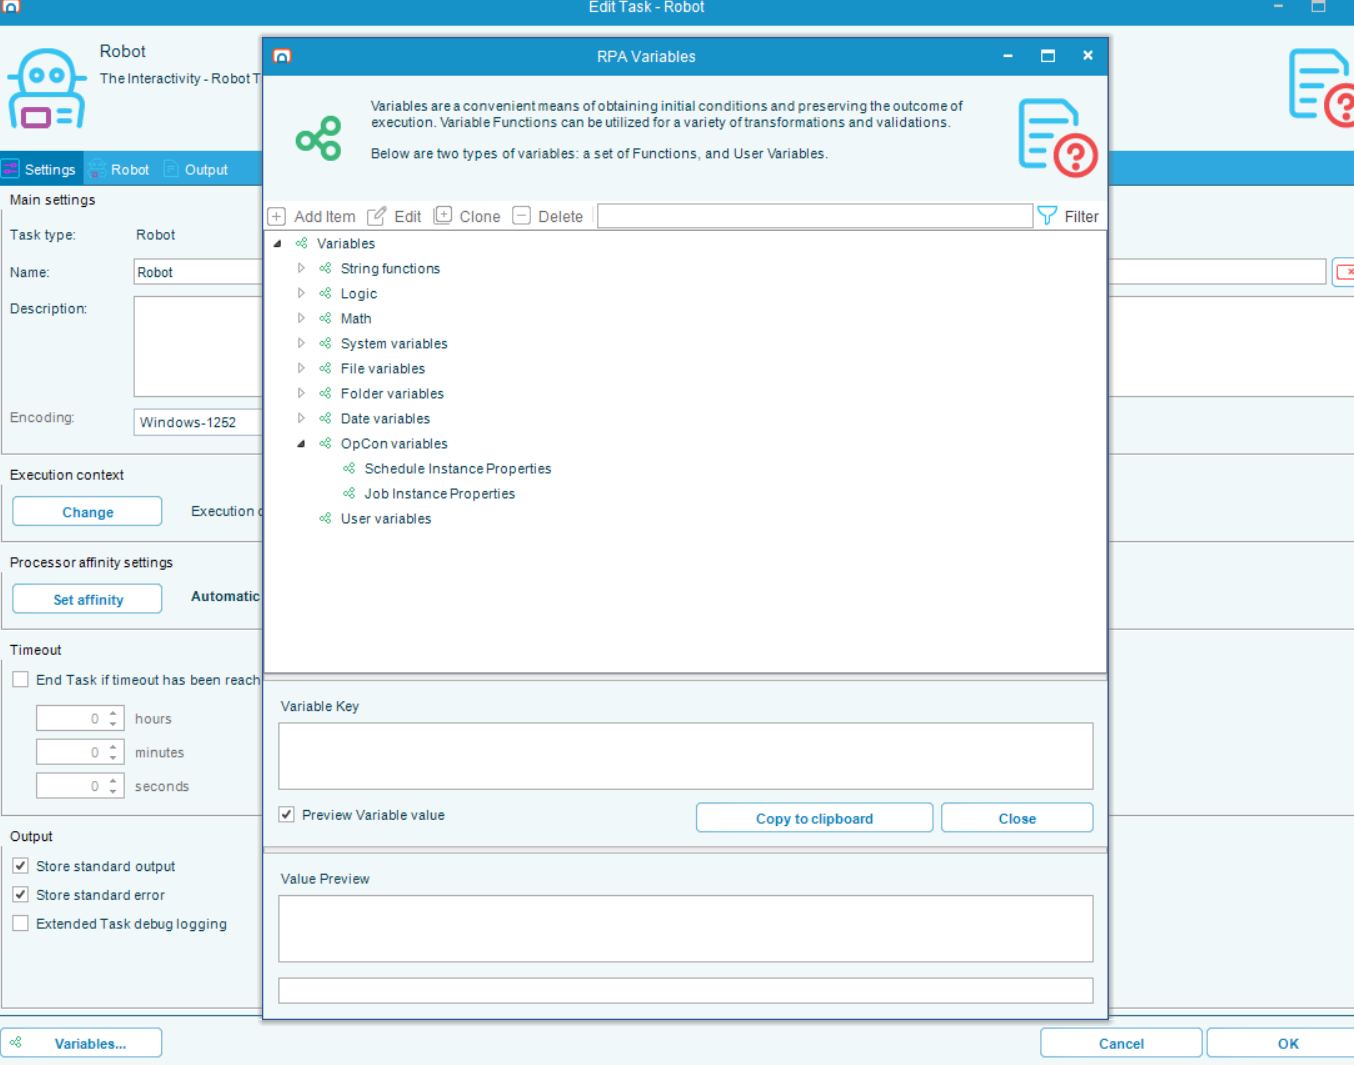This screenshot has width=1354, height=1065.
Task: Click the Clone item icon
Action: point(443,215)
